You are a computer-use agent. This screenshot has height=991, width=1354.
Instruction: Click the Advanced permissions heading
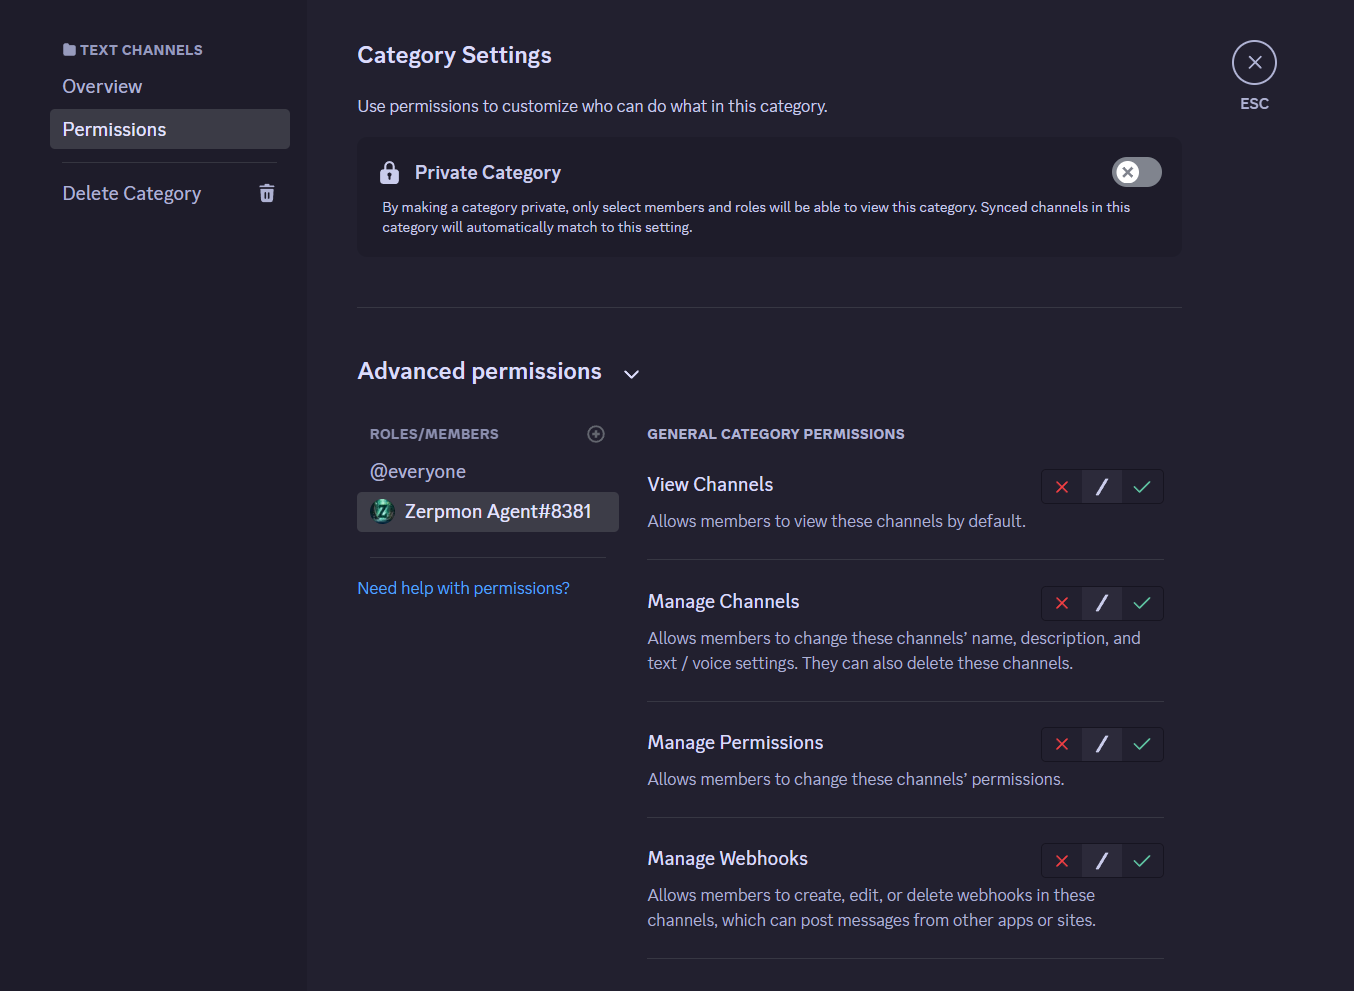pos(479,371)
